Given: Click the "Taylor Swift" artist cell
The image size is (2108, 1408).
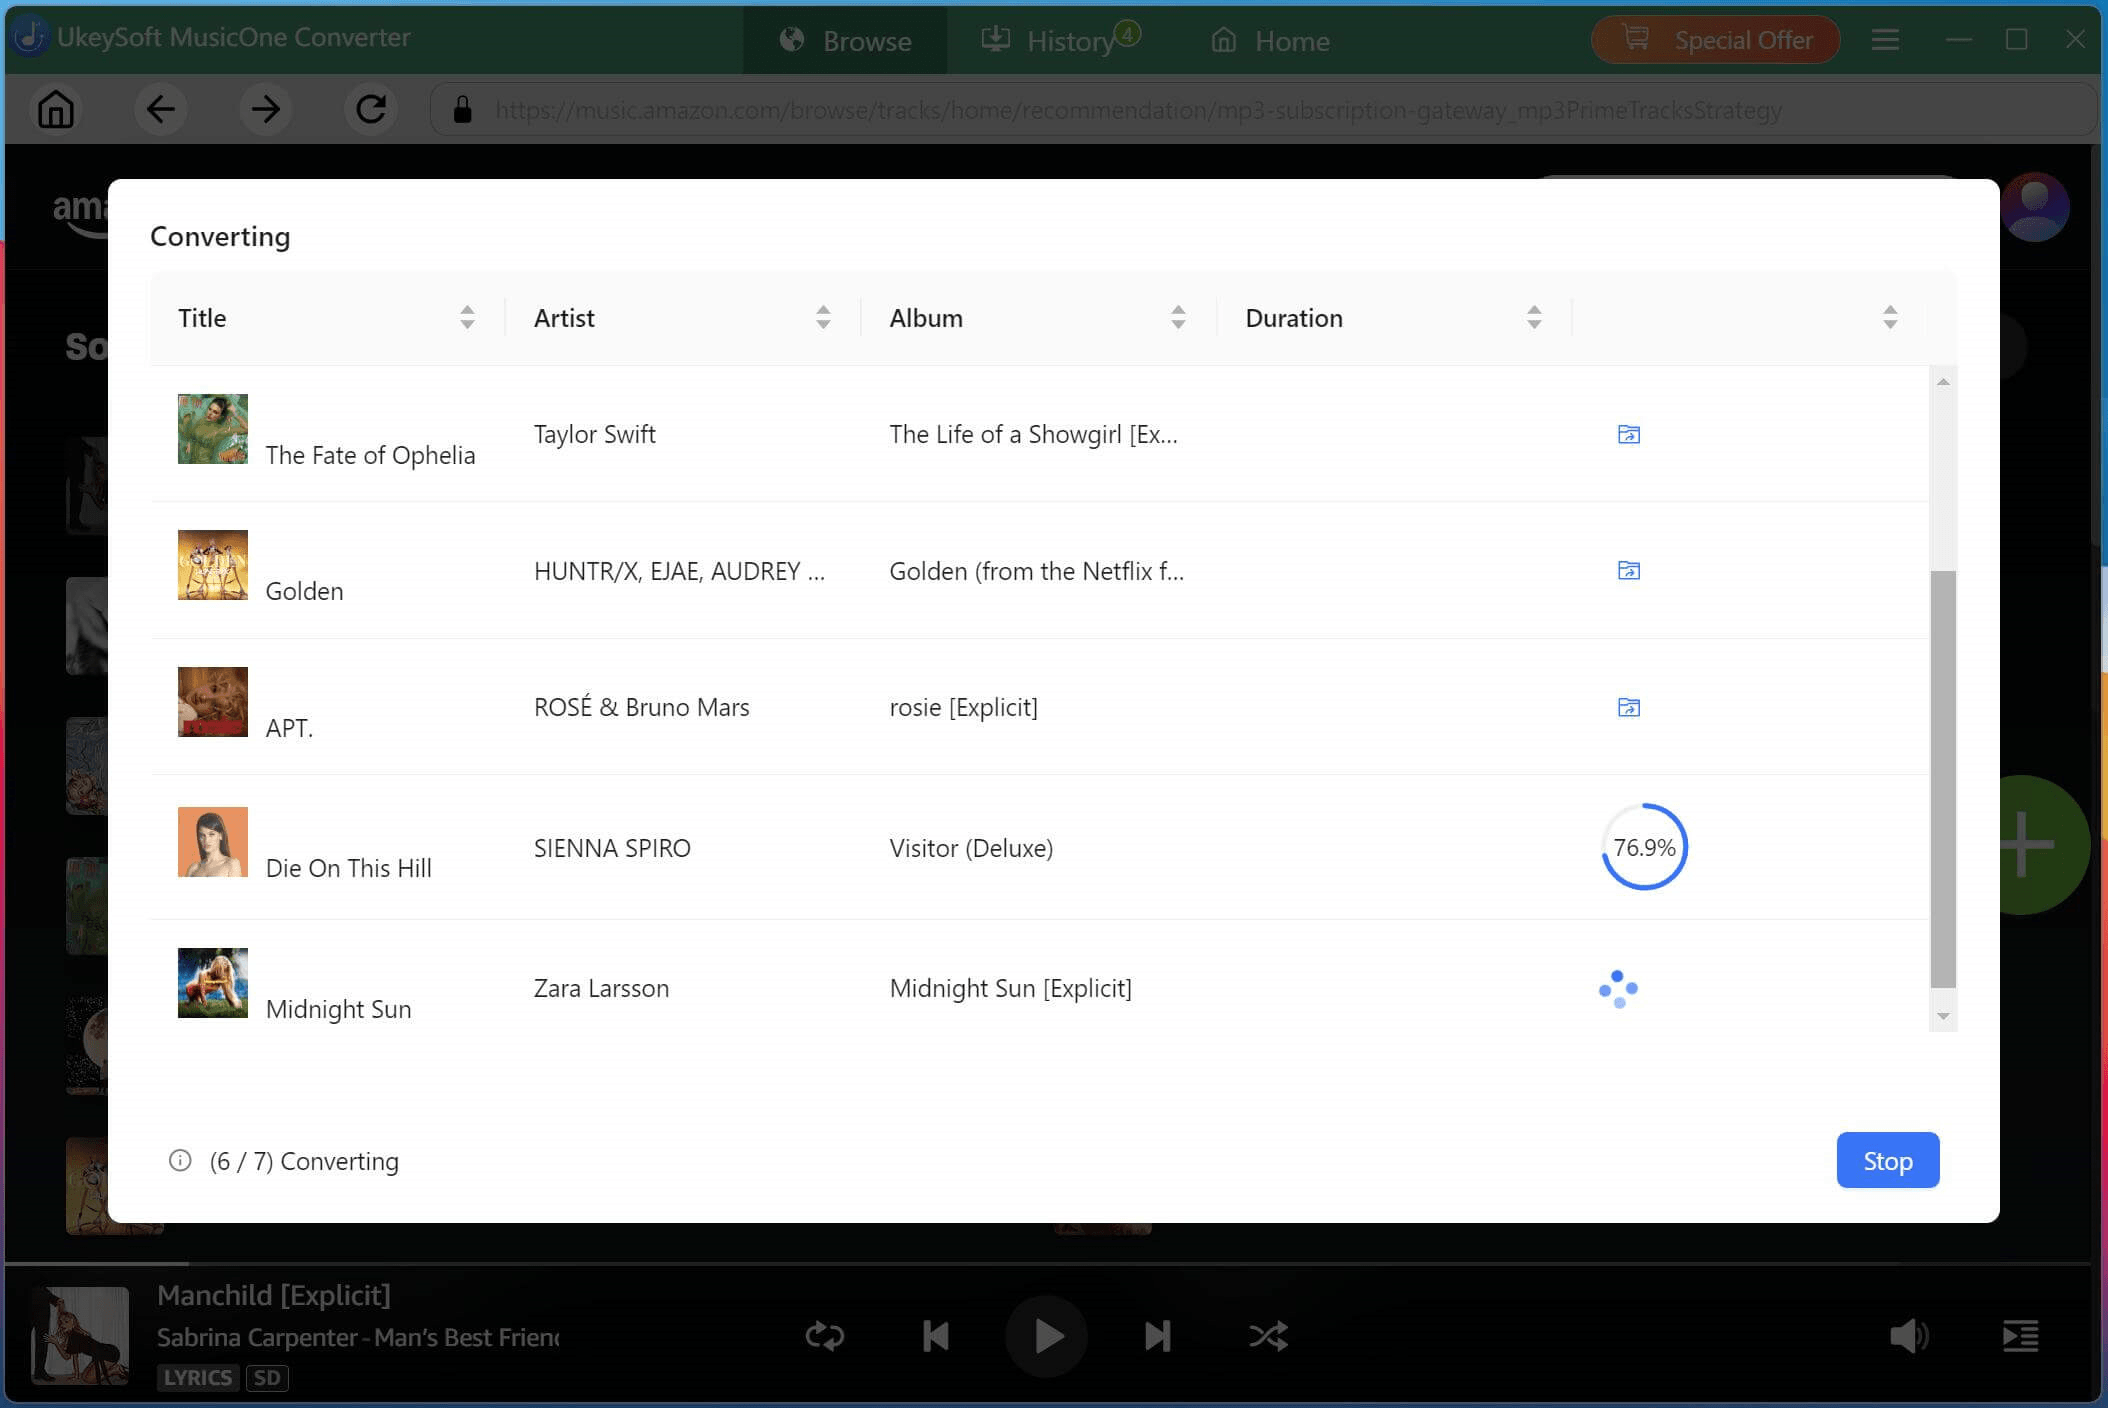Looking at the screenshot, I should coord(595,434).
